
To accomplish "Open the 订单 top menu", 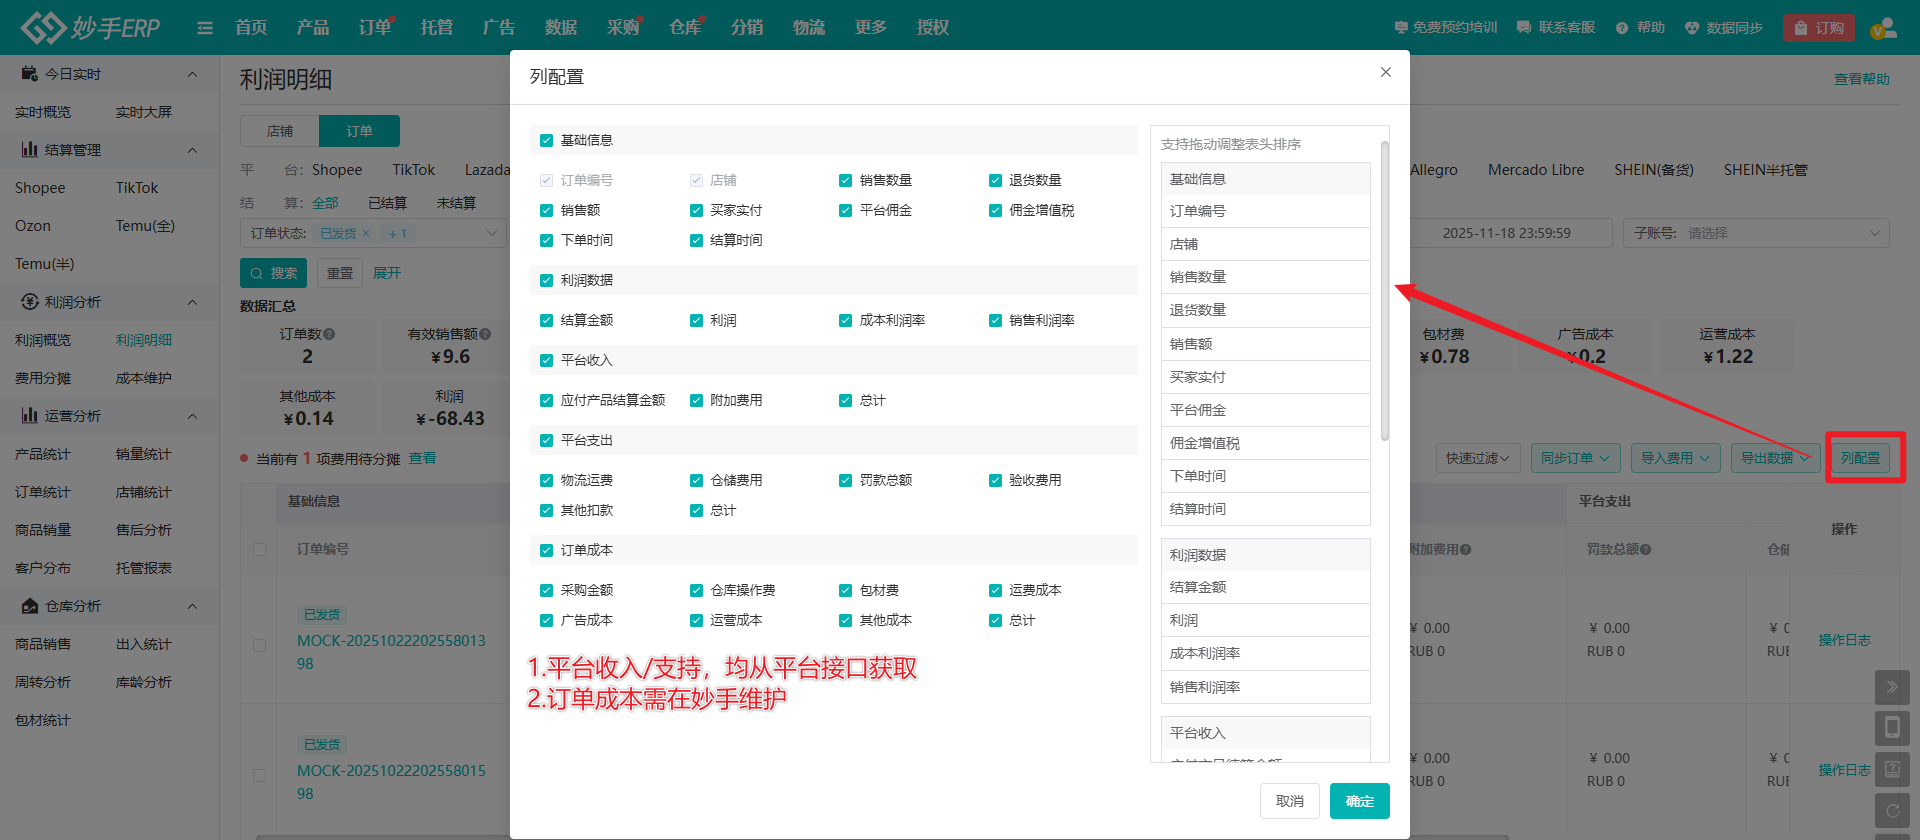I will click(x=375, y=28).
